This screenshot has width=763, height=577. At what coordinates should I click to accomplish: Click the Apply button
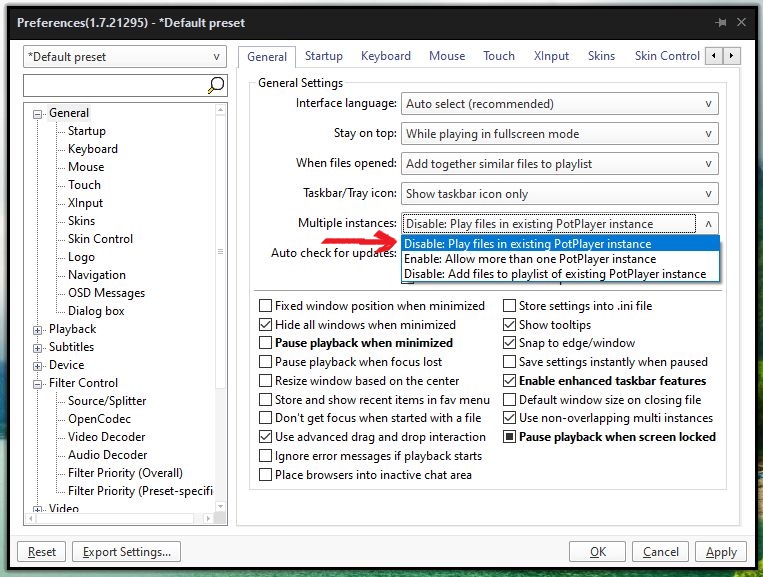(x=721, y=552)
